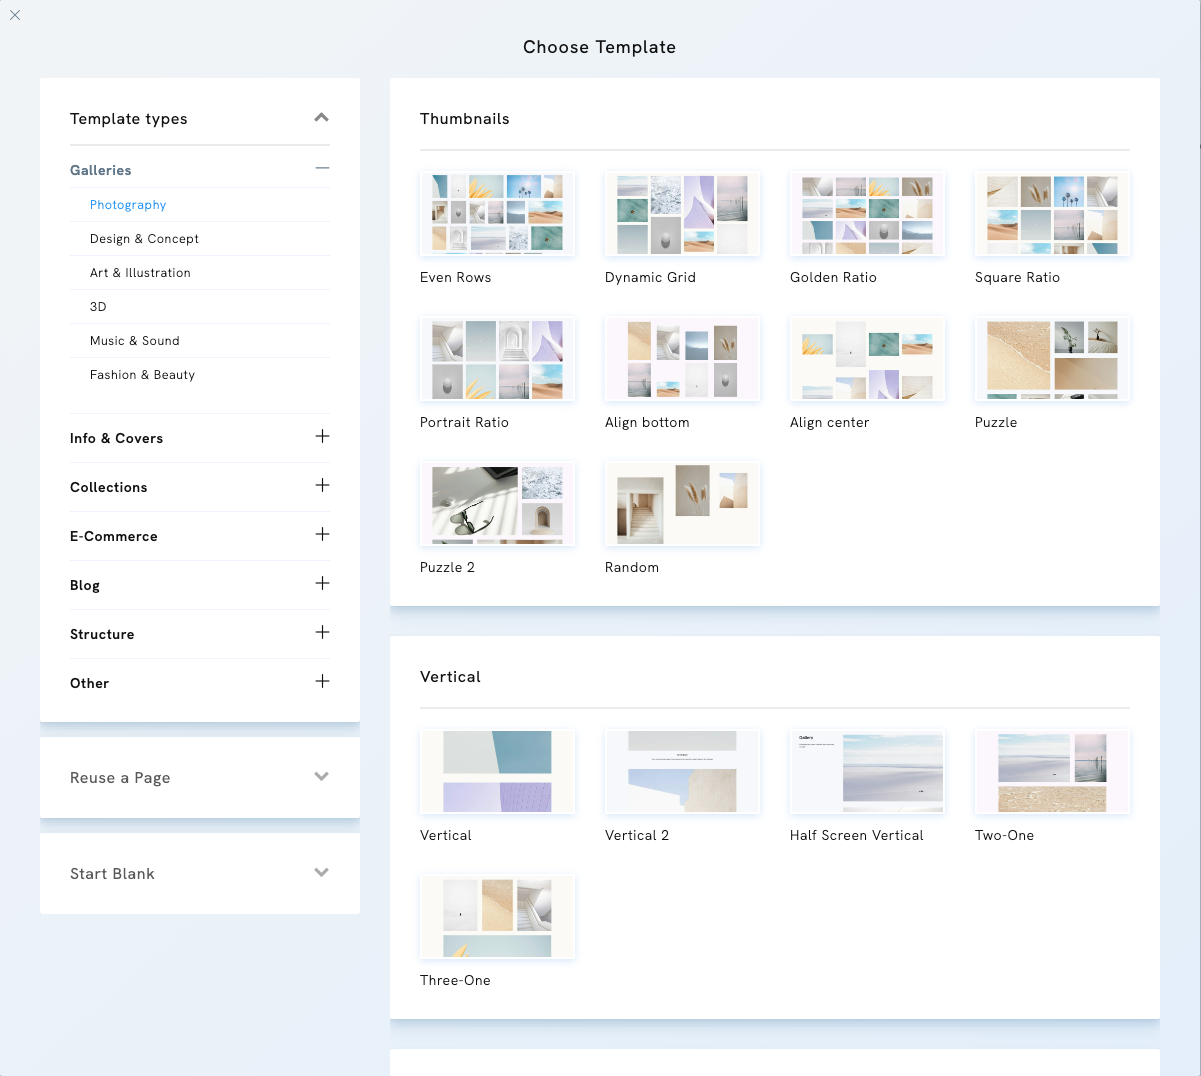The width and height of the screenshot is (1201, 1076).
Task: Expand the Collections section
Action: pos(322,486)
